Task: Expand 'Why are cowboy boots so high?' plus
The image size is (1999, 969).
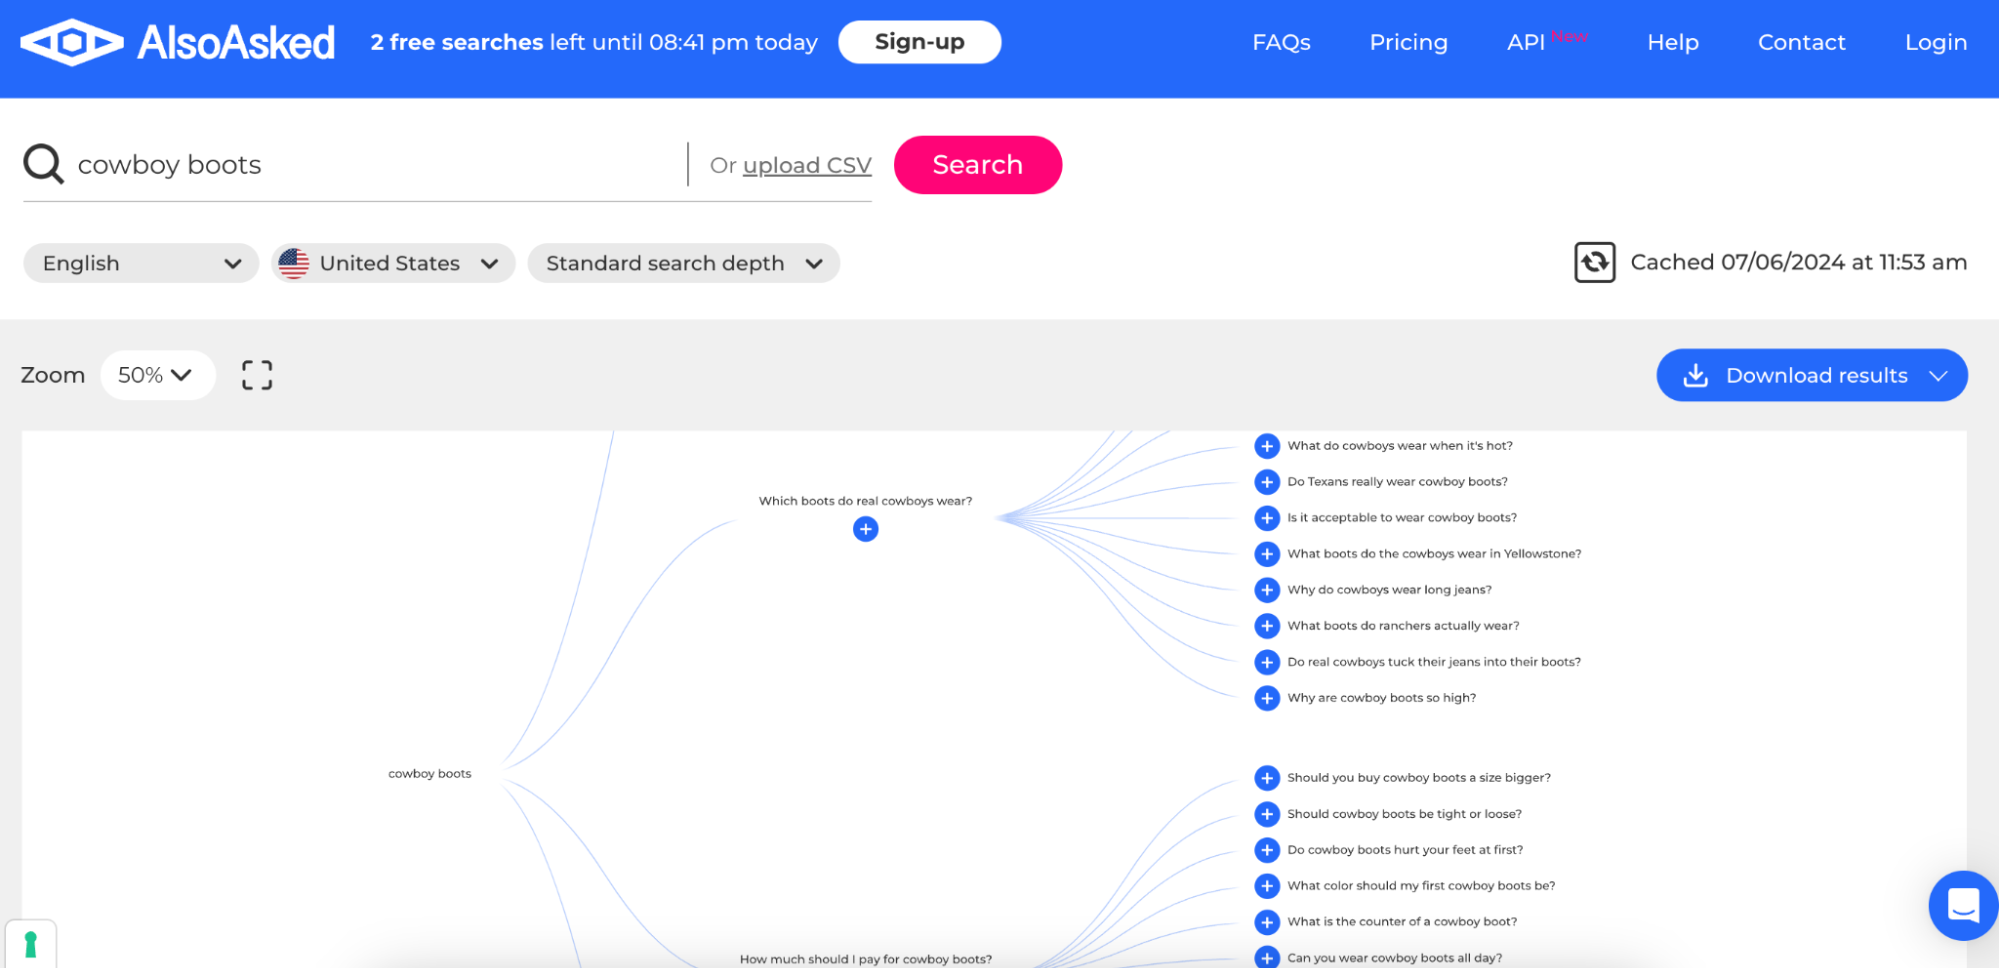Action: tap(1267, 698)
